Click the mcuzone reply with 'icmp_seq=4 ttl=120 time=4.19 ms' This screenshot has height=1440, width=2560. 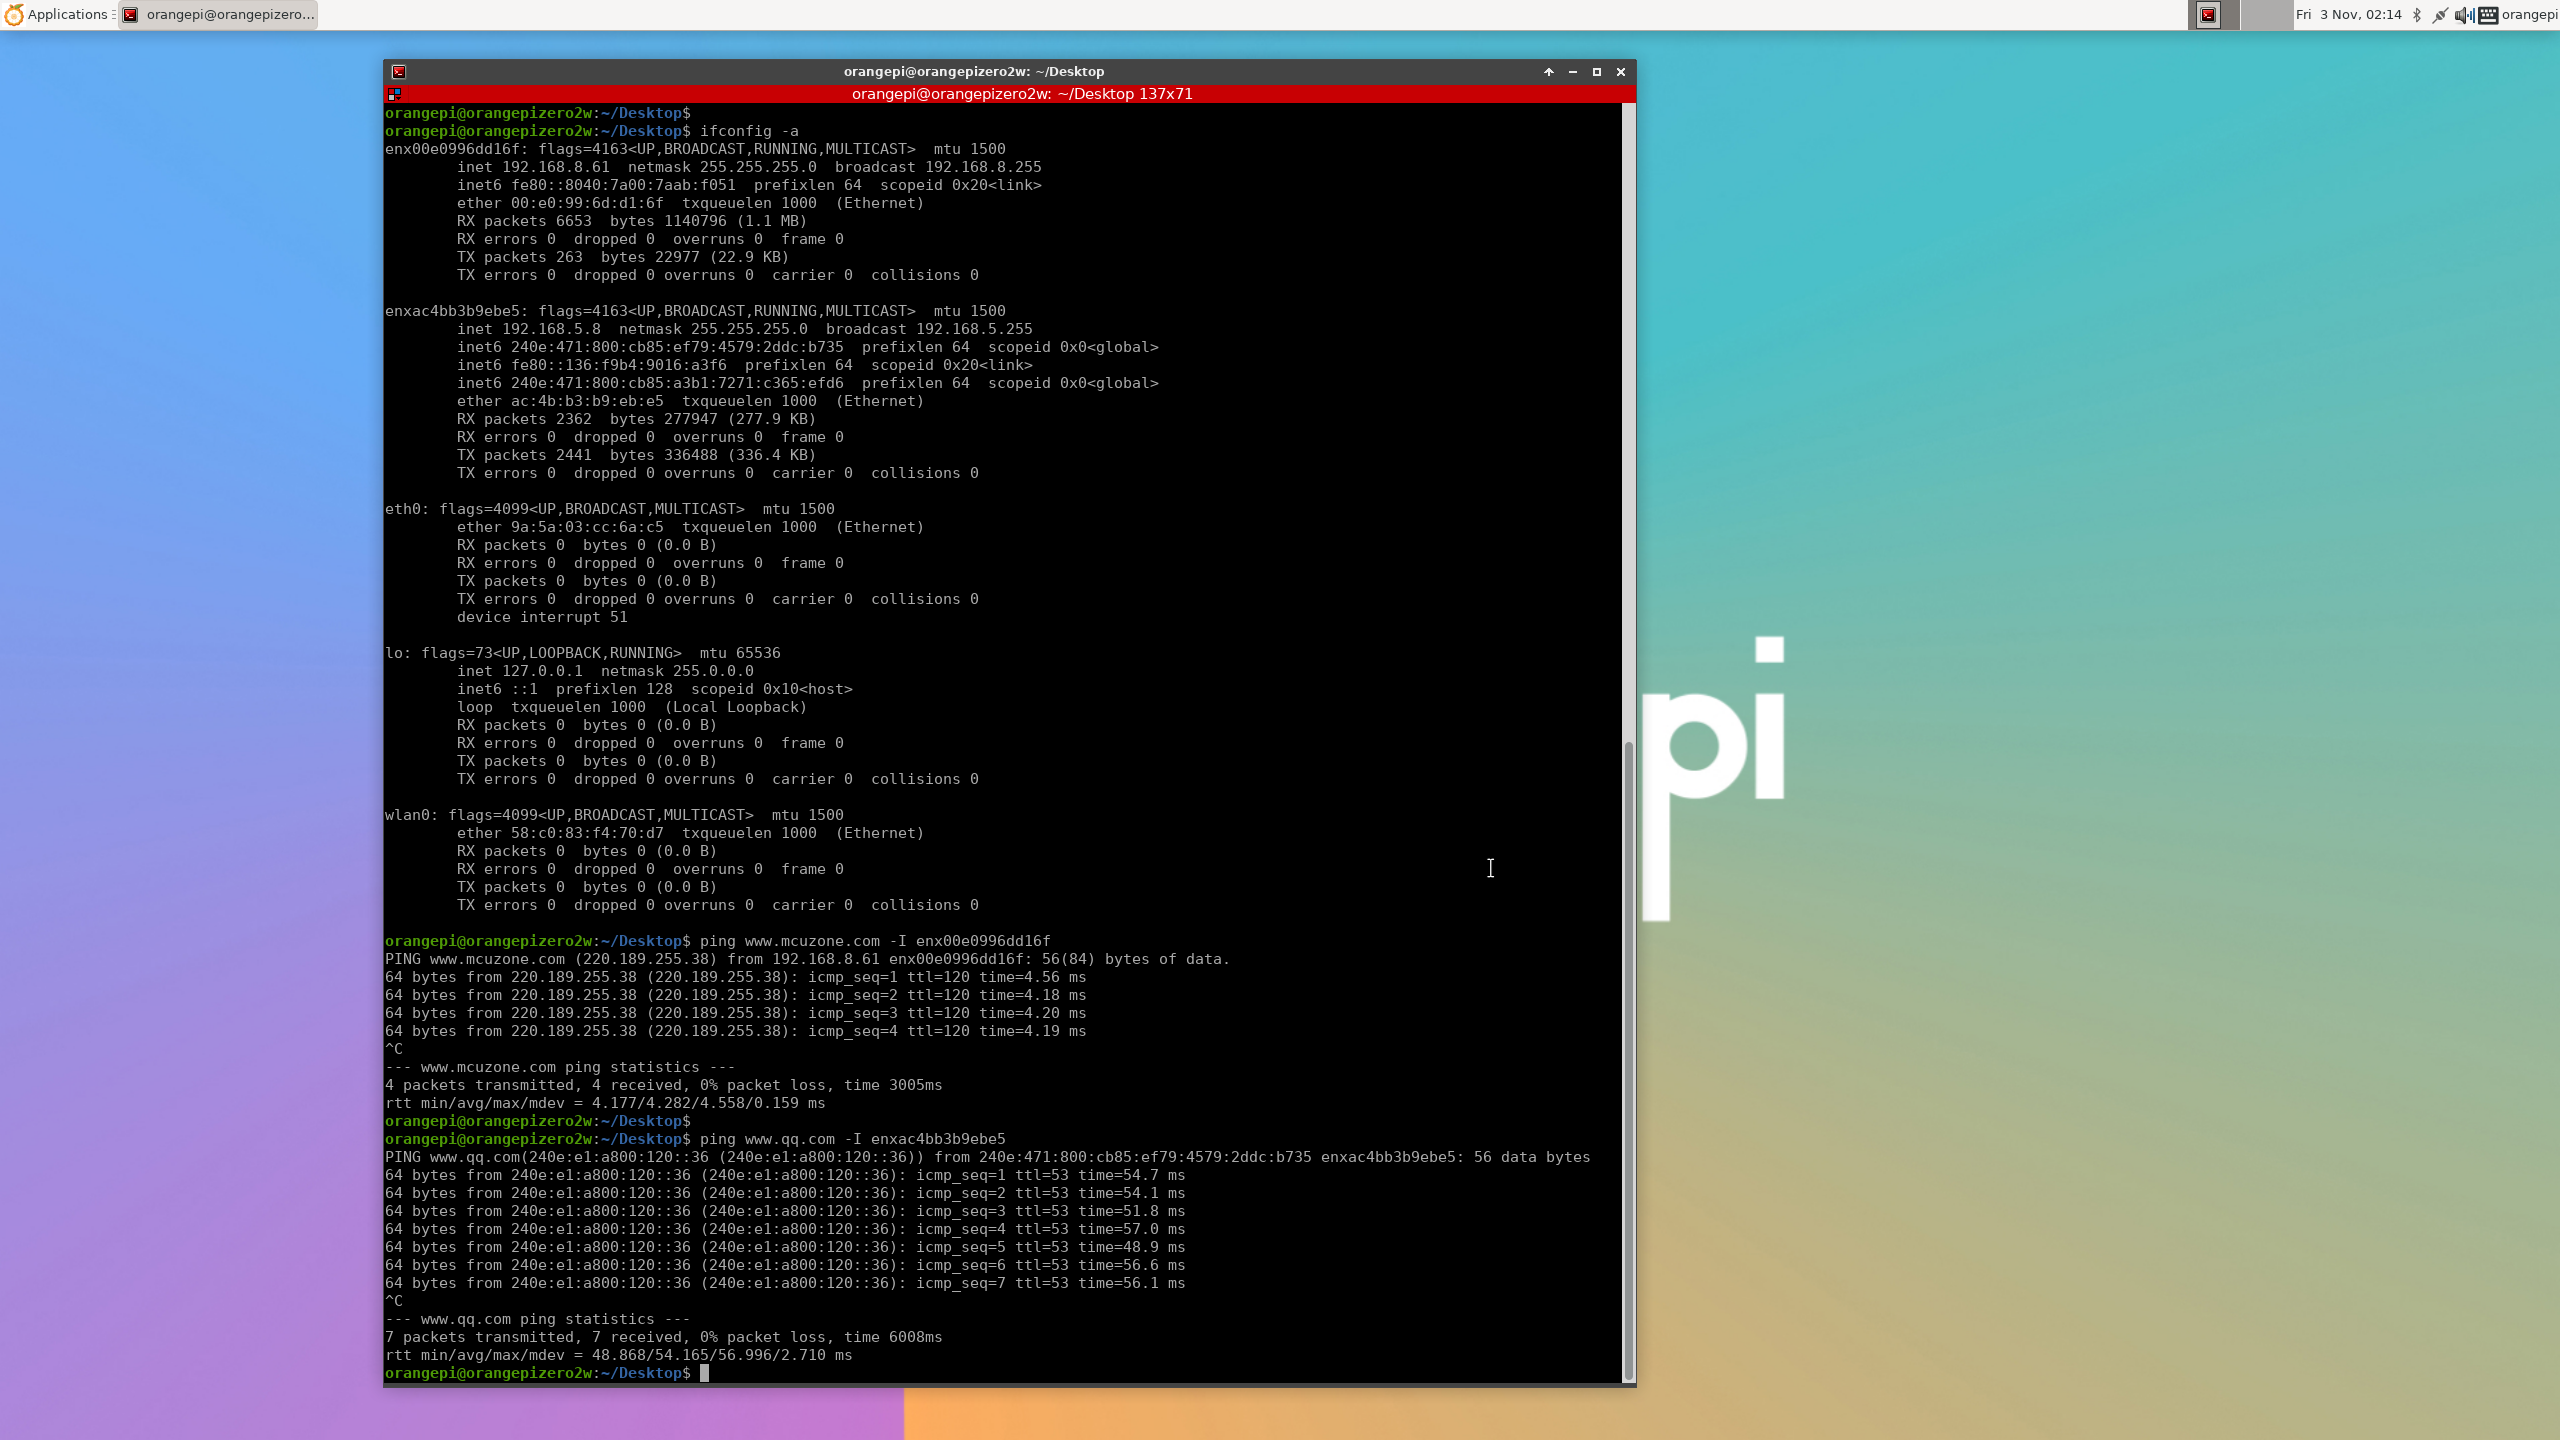pos(736,1031)
